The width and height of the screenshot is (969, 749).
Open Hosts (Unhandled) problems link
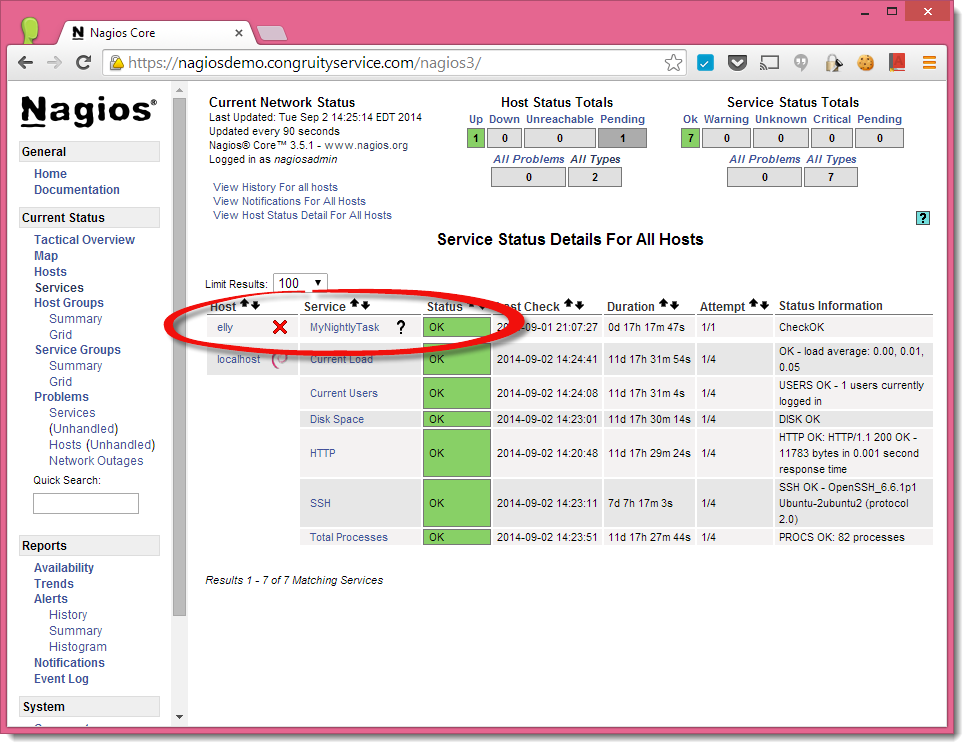[102, 445]
